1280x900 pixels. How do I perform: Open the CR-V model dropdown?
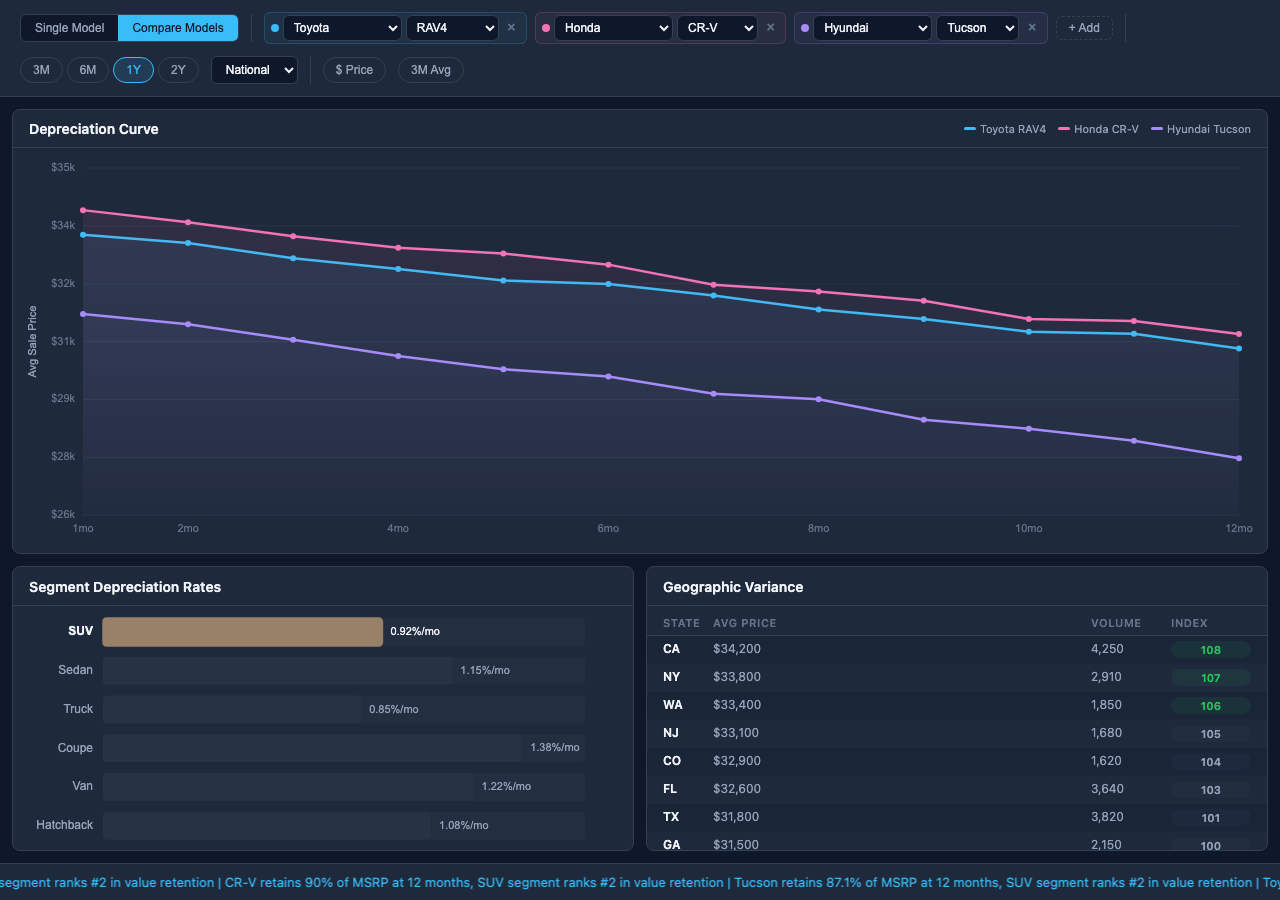coord(717,28)
